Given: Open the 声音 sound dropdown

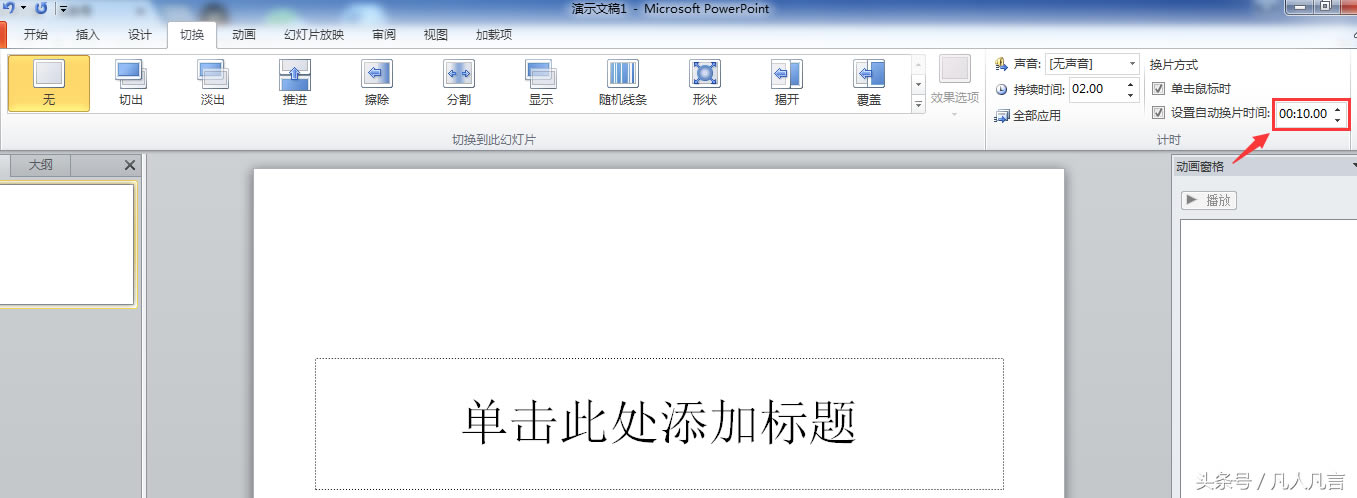Looking at the screenshot, I should tap(1132, 64).
